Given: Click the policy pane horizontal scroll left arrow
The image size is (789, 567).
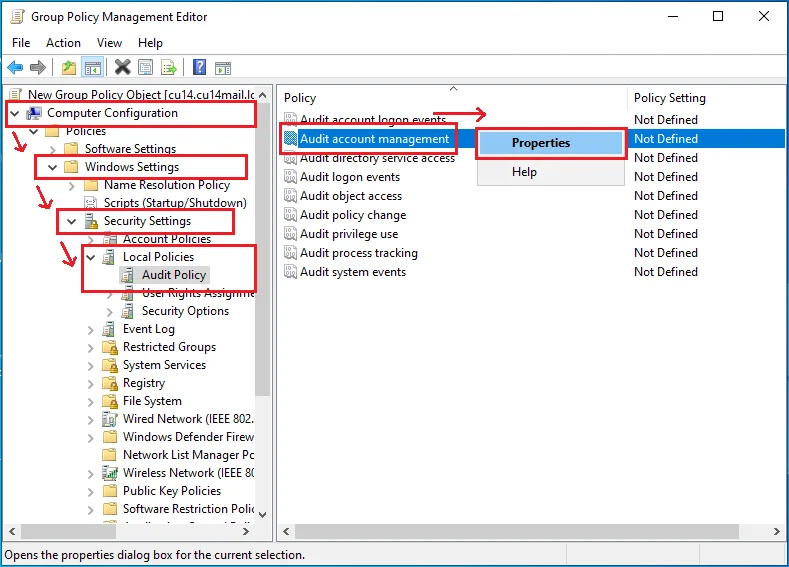Looking at the screenshot, I should click(286, 531).
